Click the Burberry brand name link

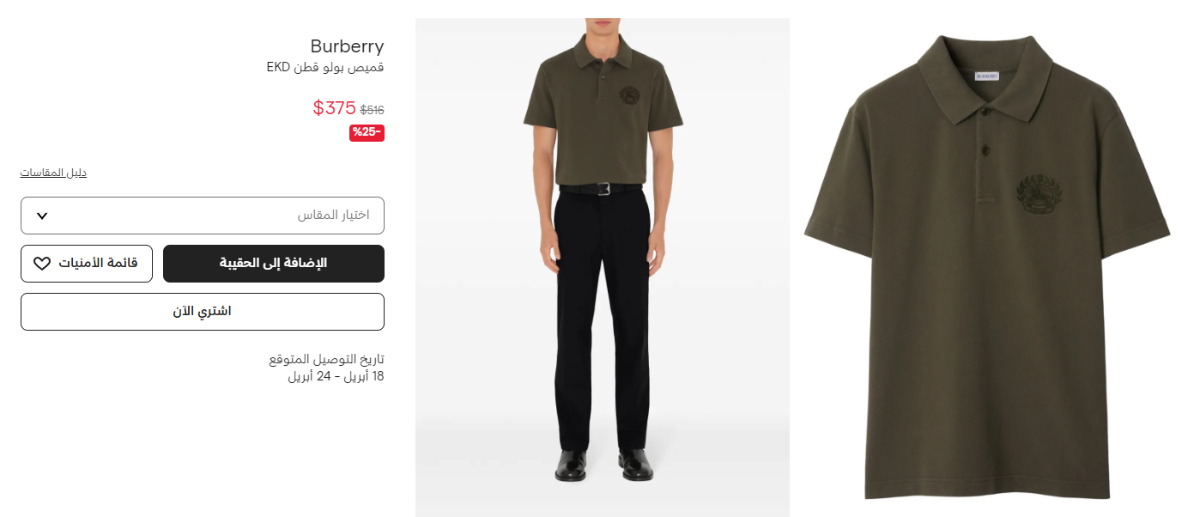tap(347, 46)
